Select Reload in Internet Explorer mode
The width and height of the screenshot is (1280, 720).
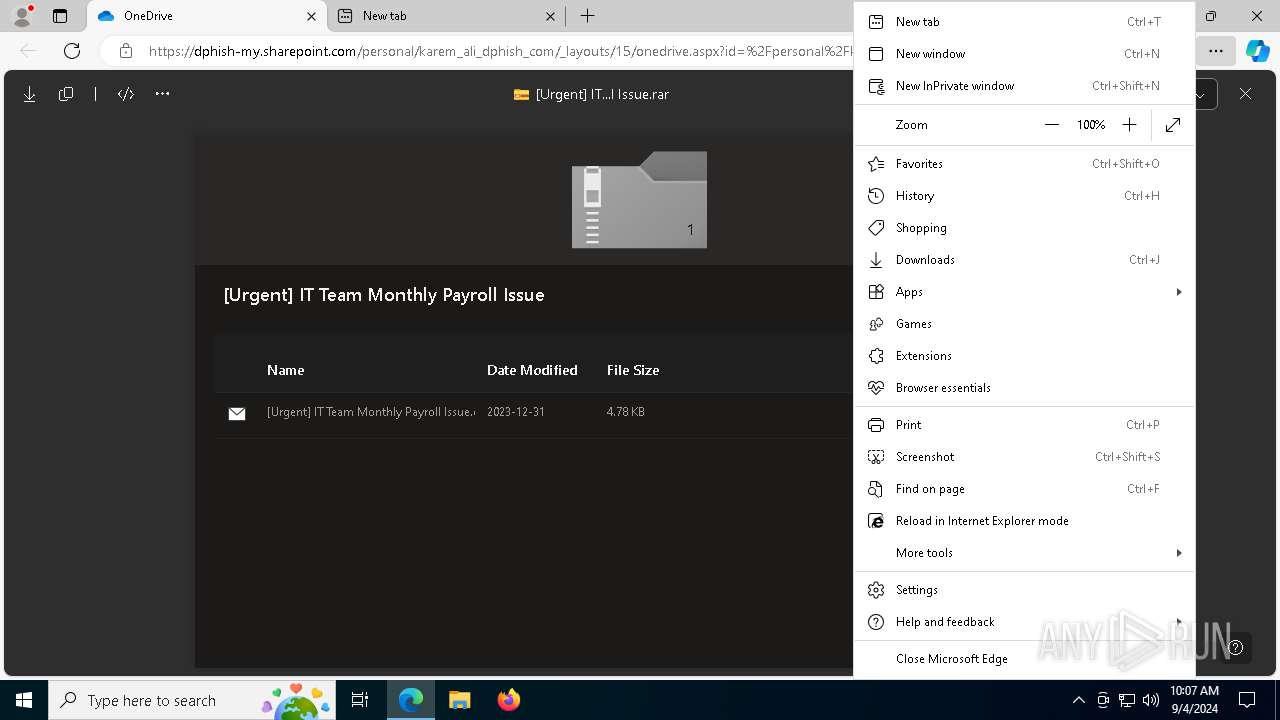1024,521
